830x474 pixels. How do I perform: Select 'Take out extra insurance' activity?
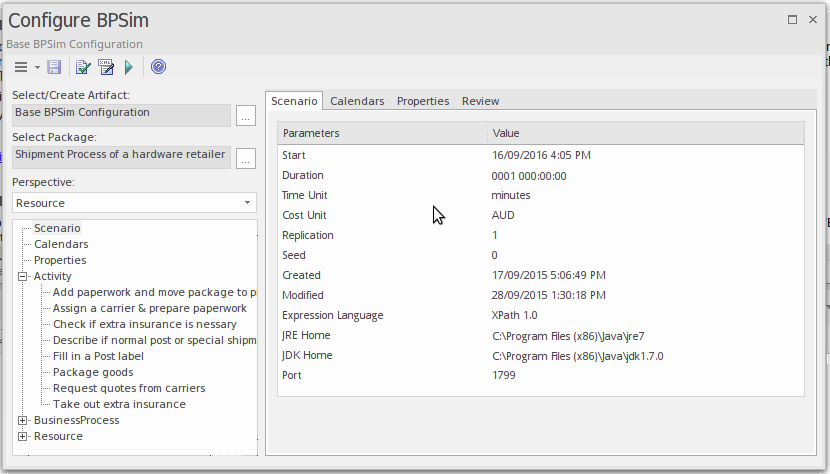click(x=119, y=404)
